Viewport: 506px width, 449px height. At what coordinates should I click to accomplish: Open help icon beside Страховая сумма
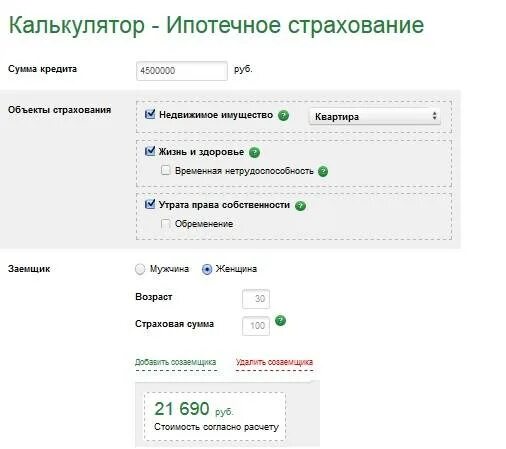point(280,321)
